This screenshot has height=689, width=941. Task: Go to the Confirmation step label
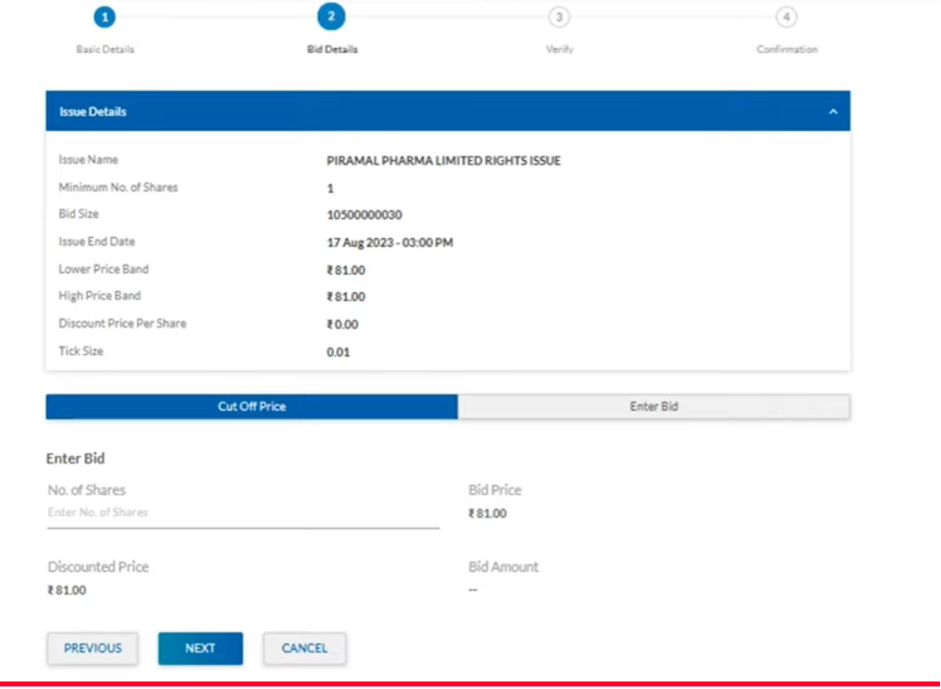(x=787, y=49)
